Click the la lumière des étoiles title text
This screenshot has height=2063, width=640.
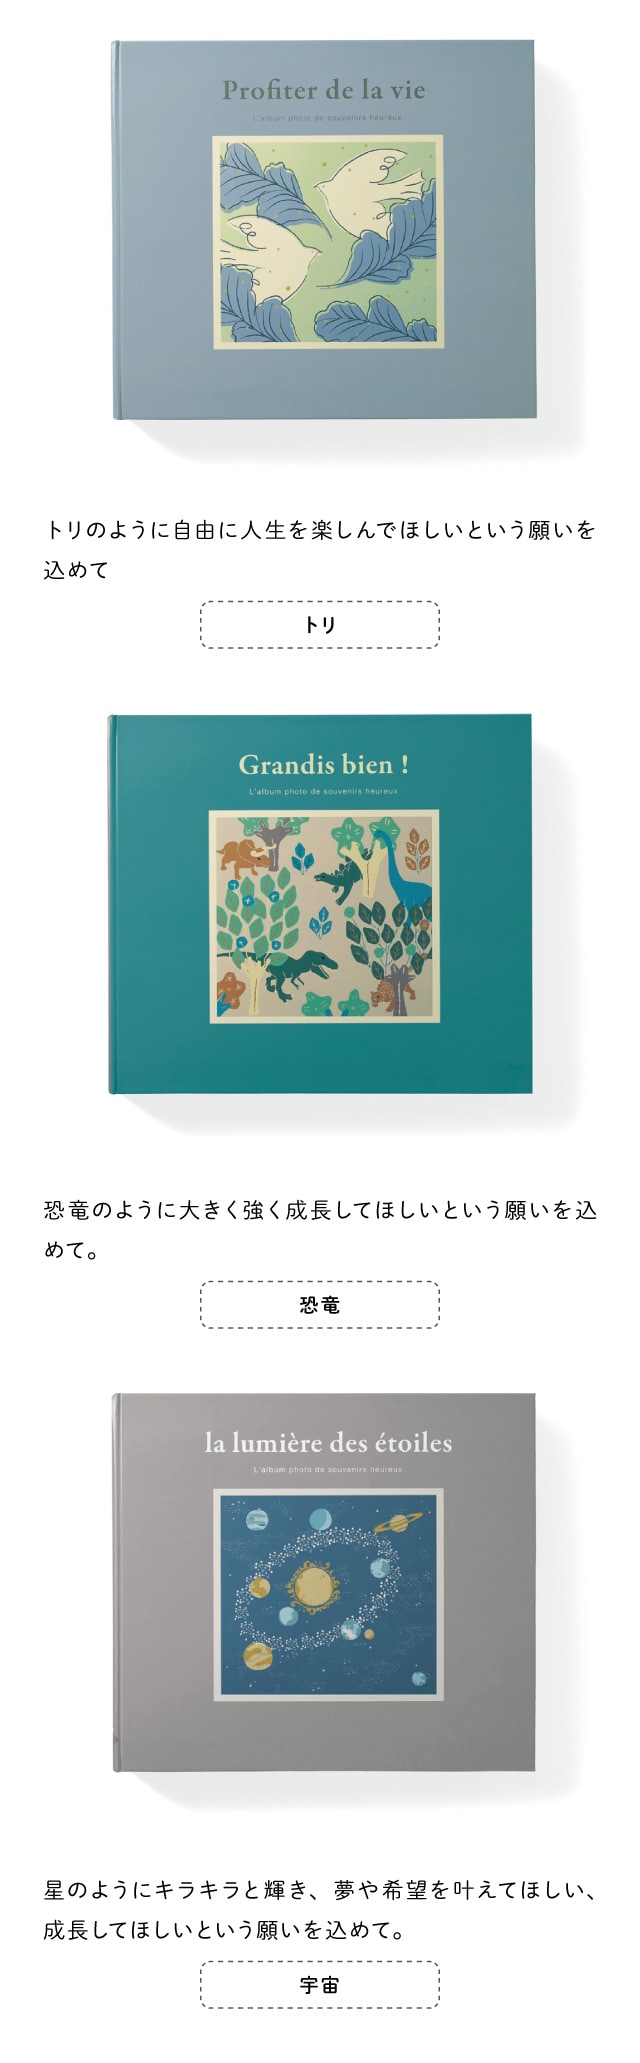328,1443
